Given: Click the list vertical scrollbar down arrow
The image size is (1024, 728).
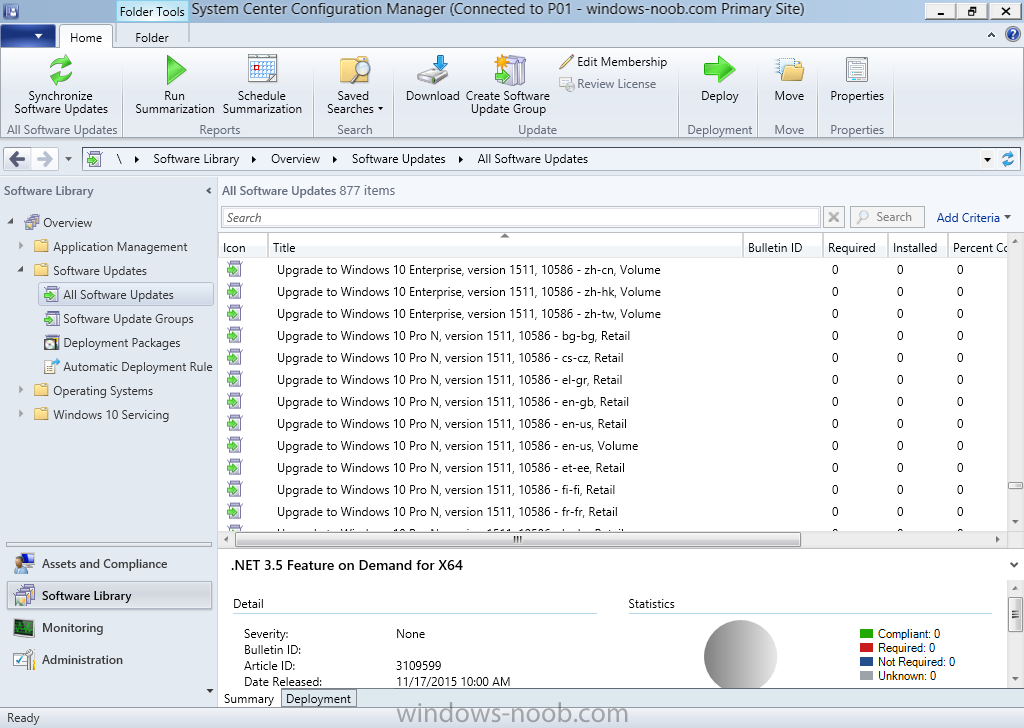Looking at the screenshot, I should pos(1015,521).
